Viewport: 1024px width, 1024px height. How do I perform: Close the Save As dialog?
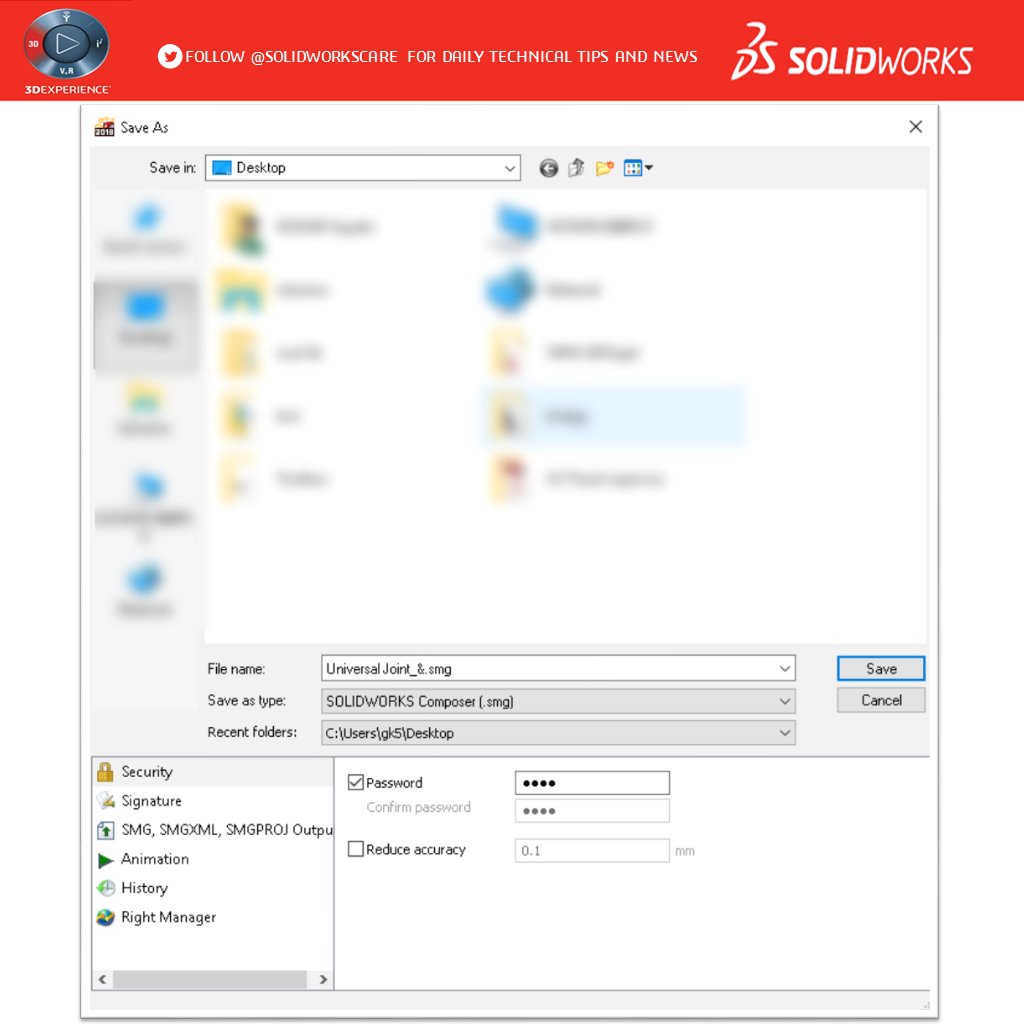click(916, 127)
